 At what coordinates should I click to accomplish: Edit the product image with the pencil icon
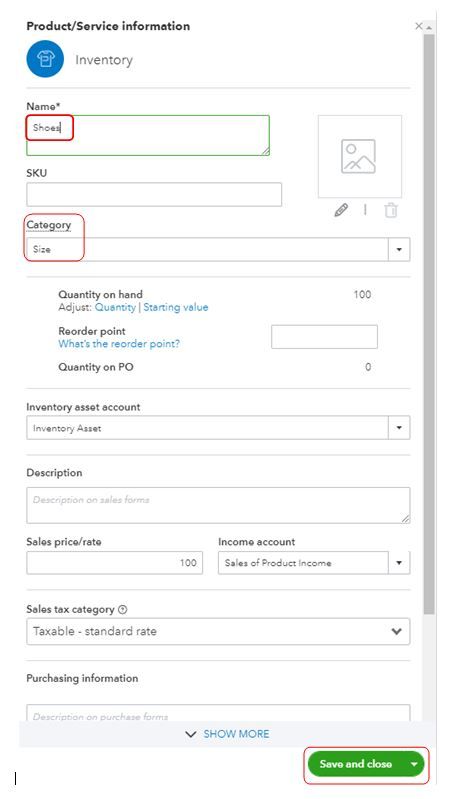click(341, 210)
